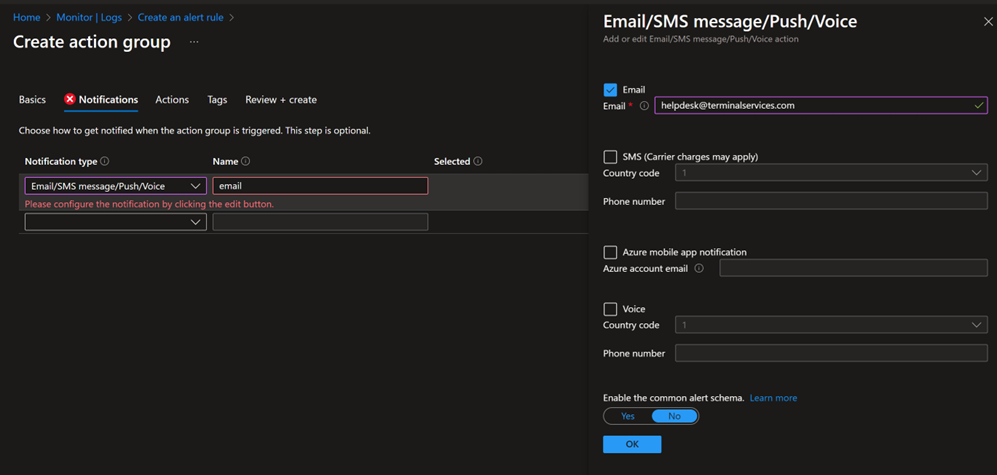Viewport: 997px width, 475px height.
Task: Enable the Voice checkbox
Action: tap(610, 309)
